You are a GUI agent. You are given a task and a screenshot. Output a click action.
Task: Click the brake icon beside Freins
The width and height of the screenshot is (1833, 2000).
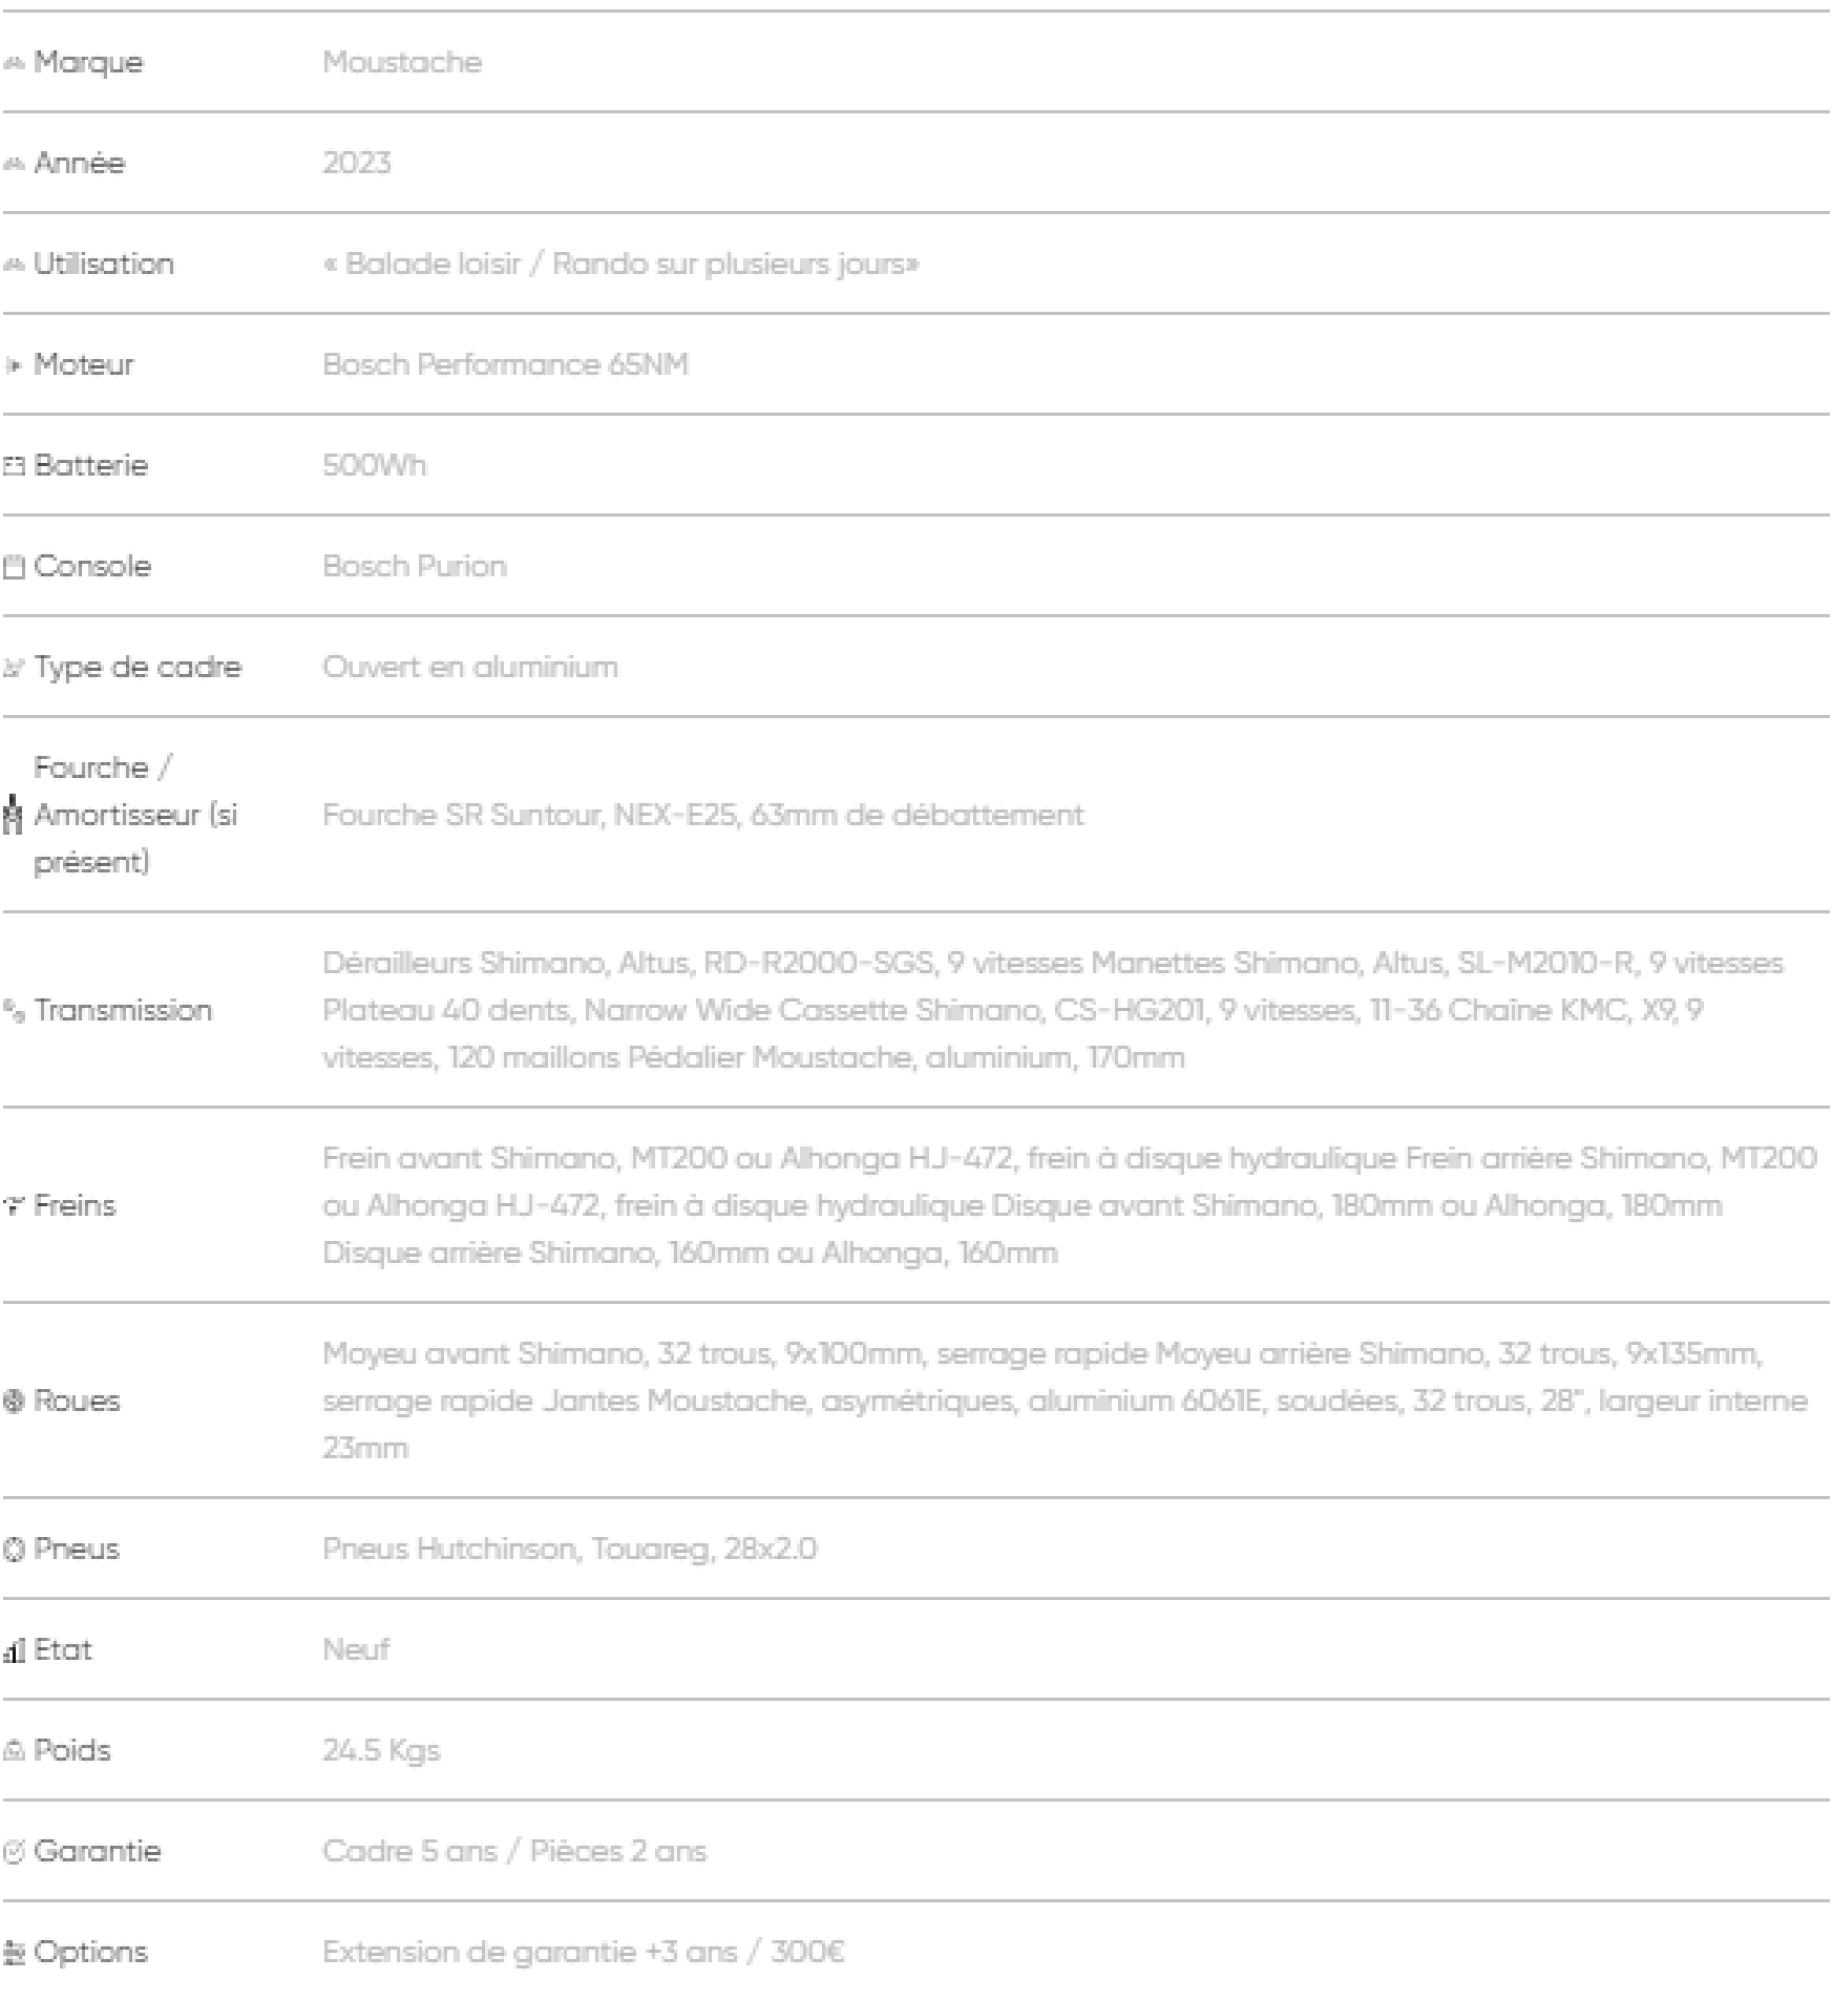coord(14,1206)
